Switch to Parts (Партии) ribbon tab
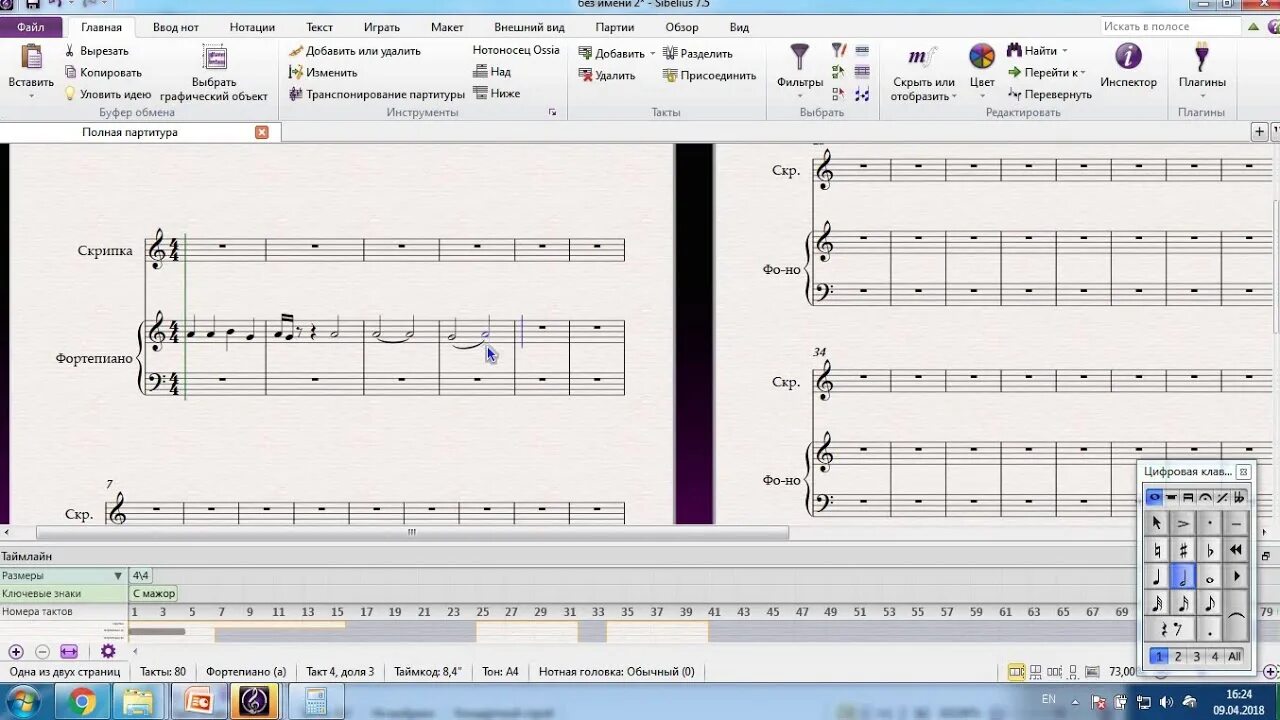This screenshot has height=720, width=1280. (614, 27)
